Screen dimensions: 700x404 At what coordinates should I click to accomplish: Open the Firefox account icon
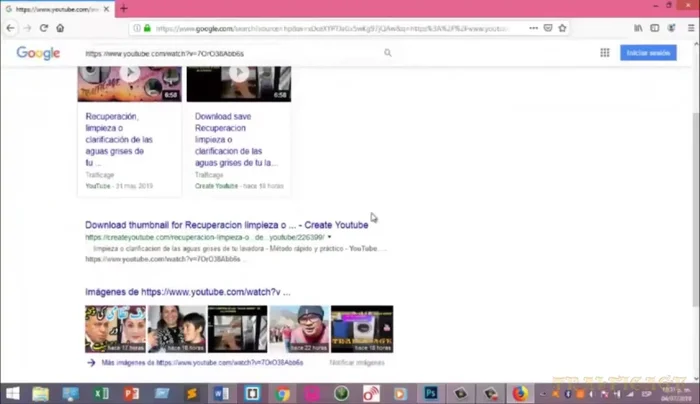(x=671, y=28)
